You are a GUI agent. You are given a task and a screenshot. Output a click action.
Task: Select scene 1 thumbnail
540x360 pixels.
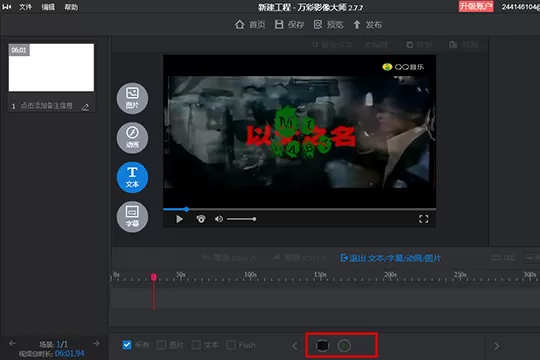click(51, 68)
